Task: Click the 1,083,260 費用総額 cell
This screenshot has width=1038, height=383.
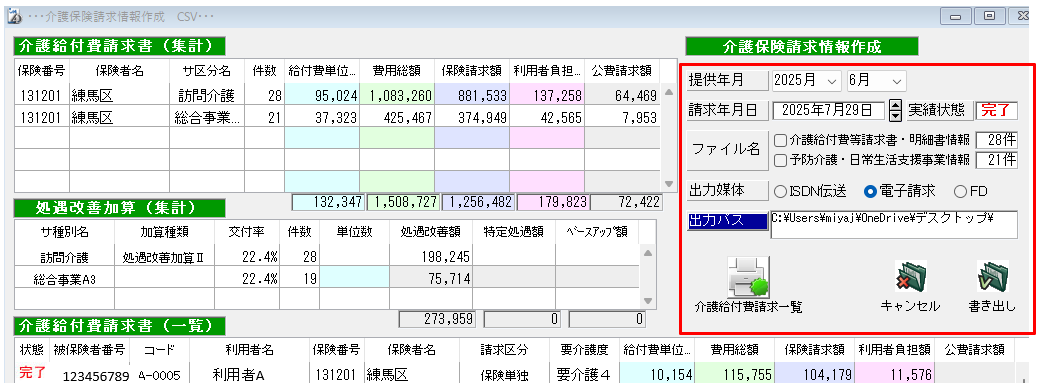Action: (397, 95)
